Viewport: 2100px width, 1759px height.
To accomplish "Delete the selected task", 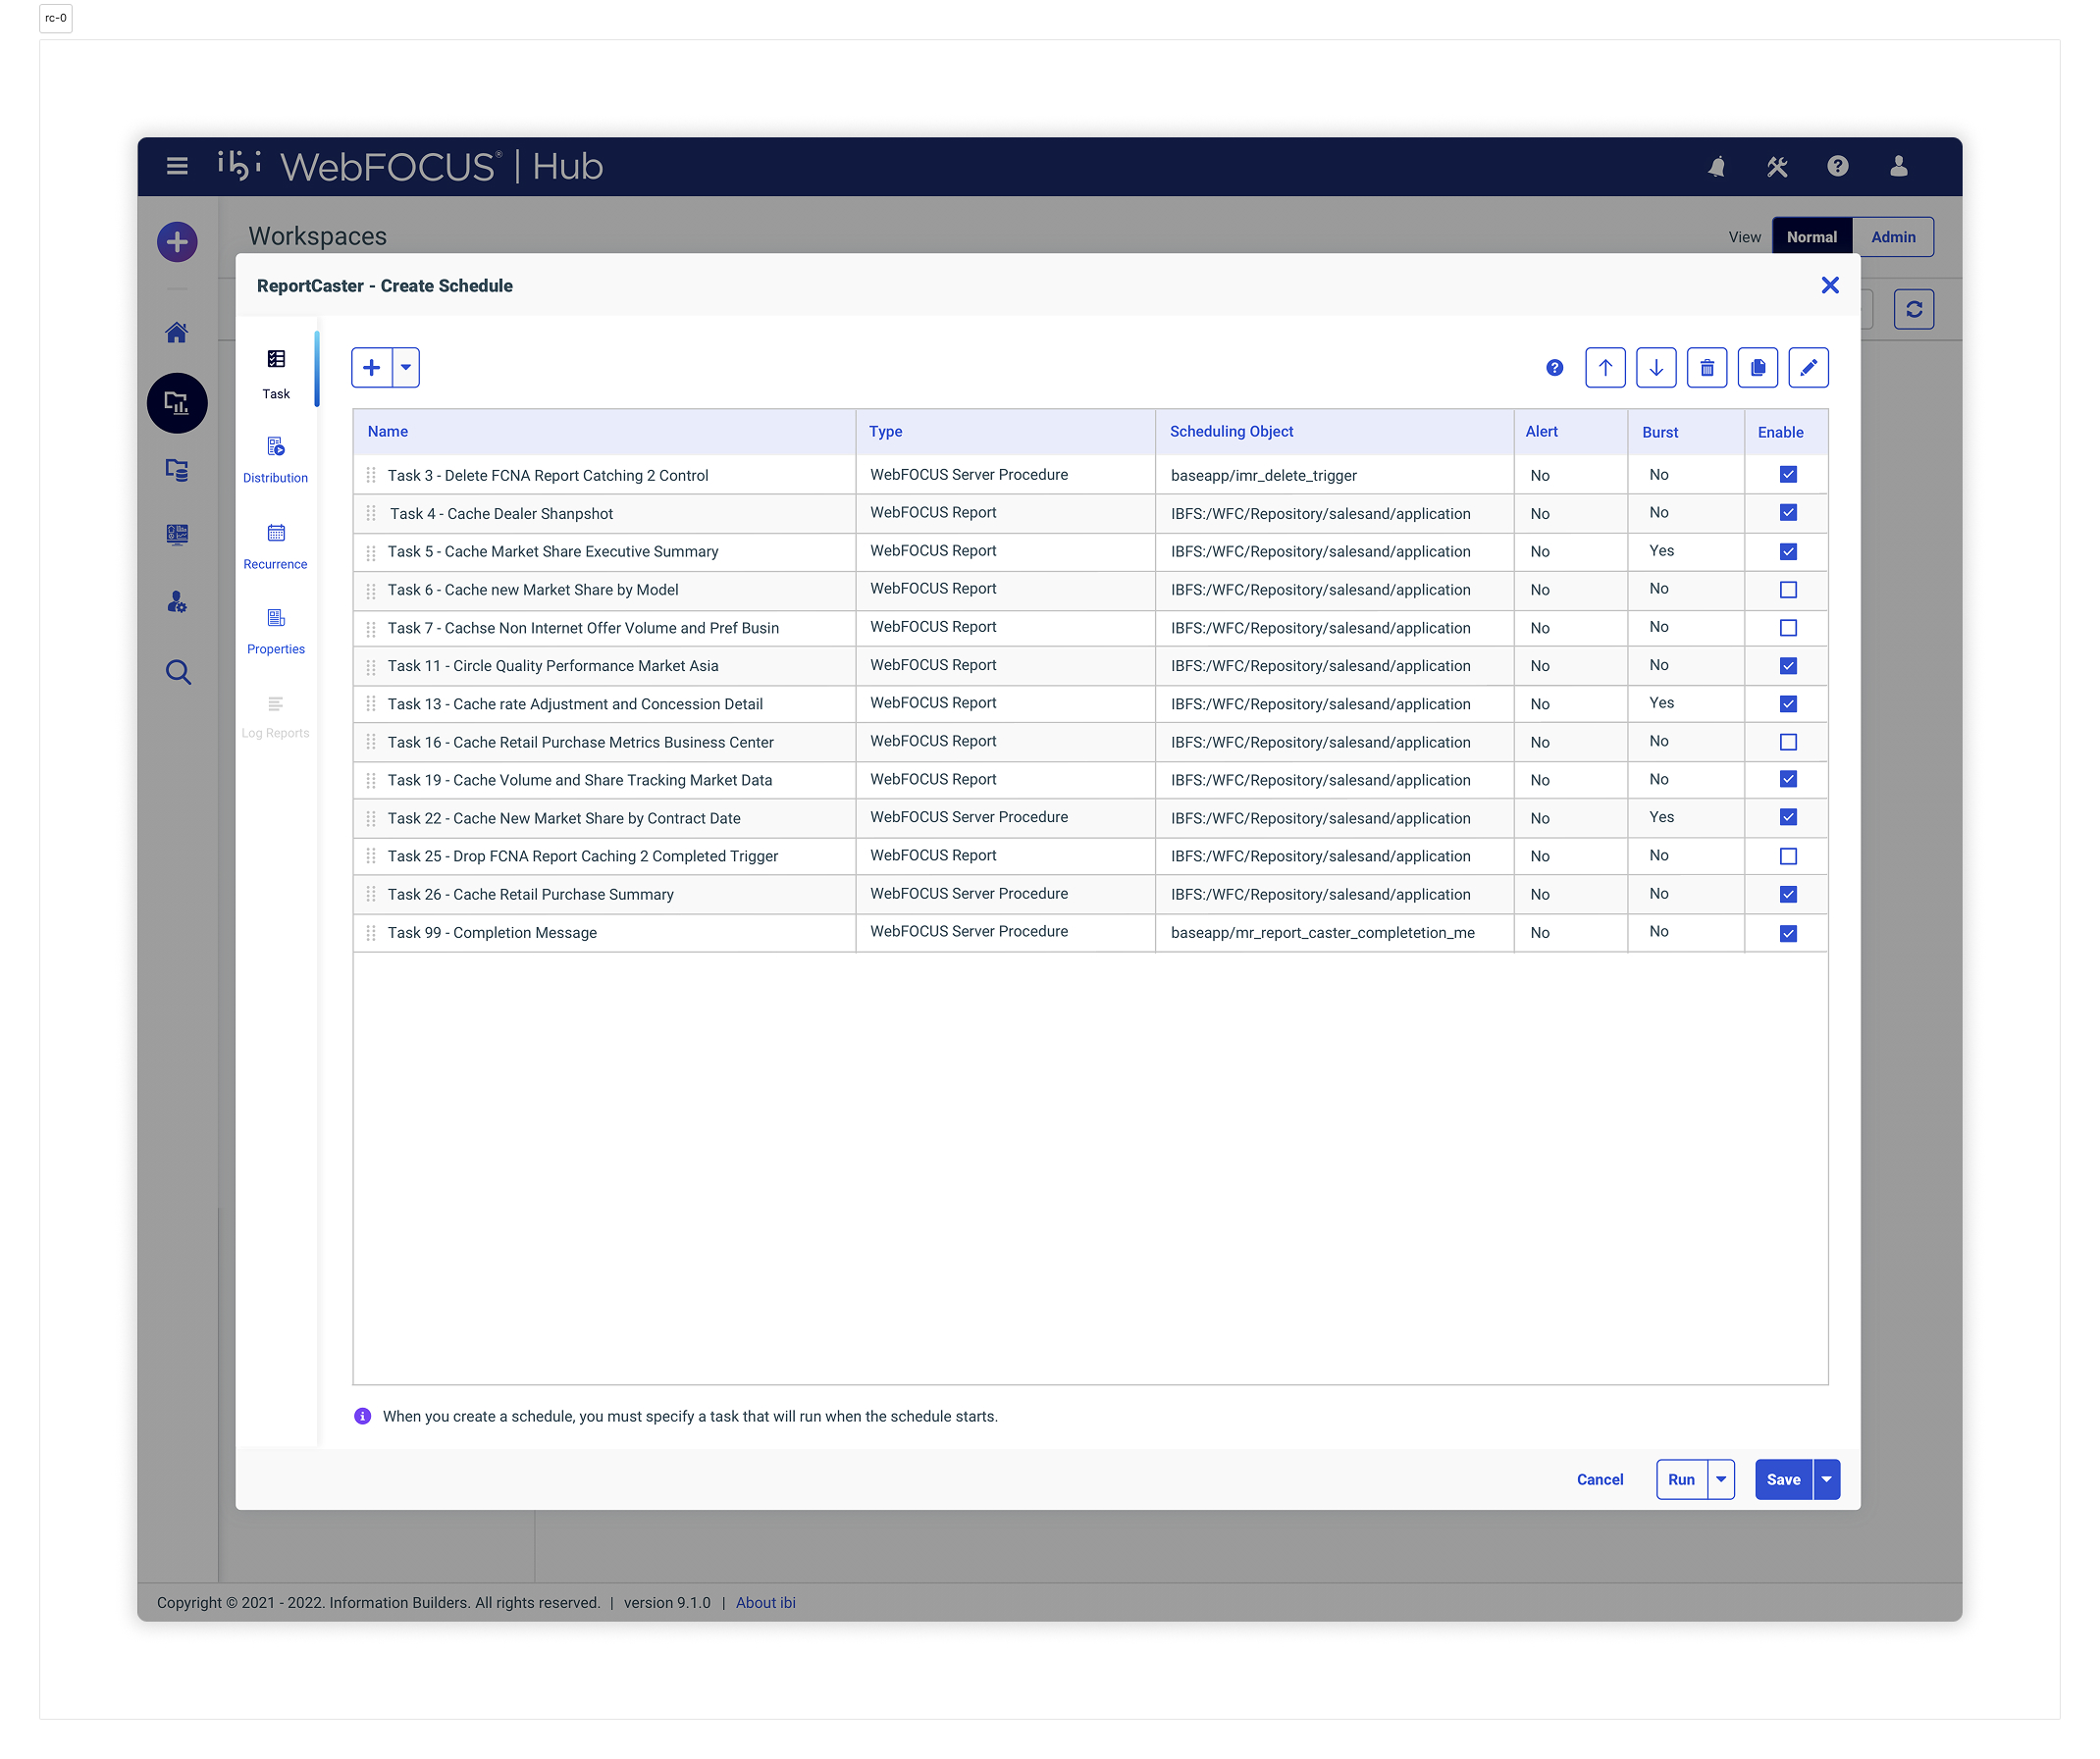I will coord(1707,368).
